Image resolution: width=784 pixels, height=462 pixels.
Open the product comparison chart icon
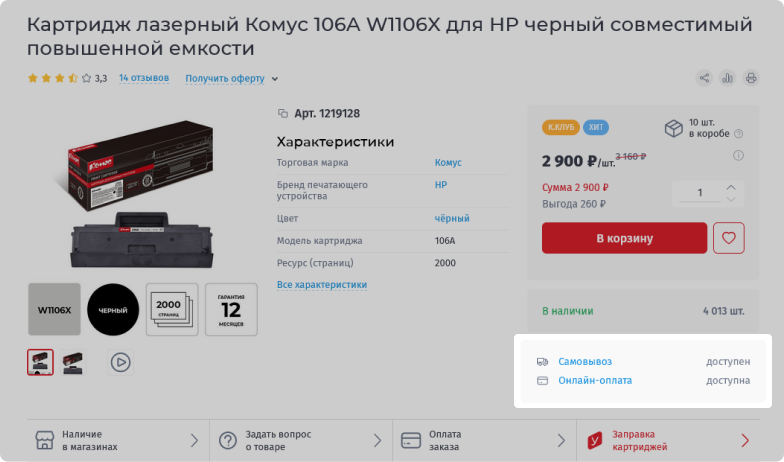[x=728, y=78]
